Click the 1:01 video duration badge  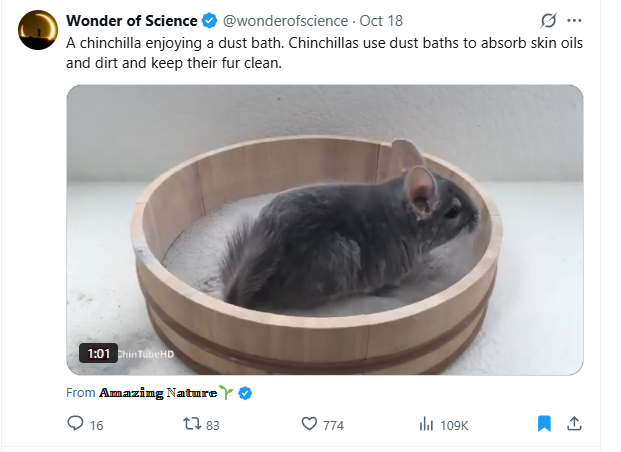pyautogui.click(x=99, y=353)
